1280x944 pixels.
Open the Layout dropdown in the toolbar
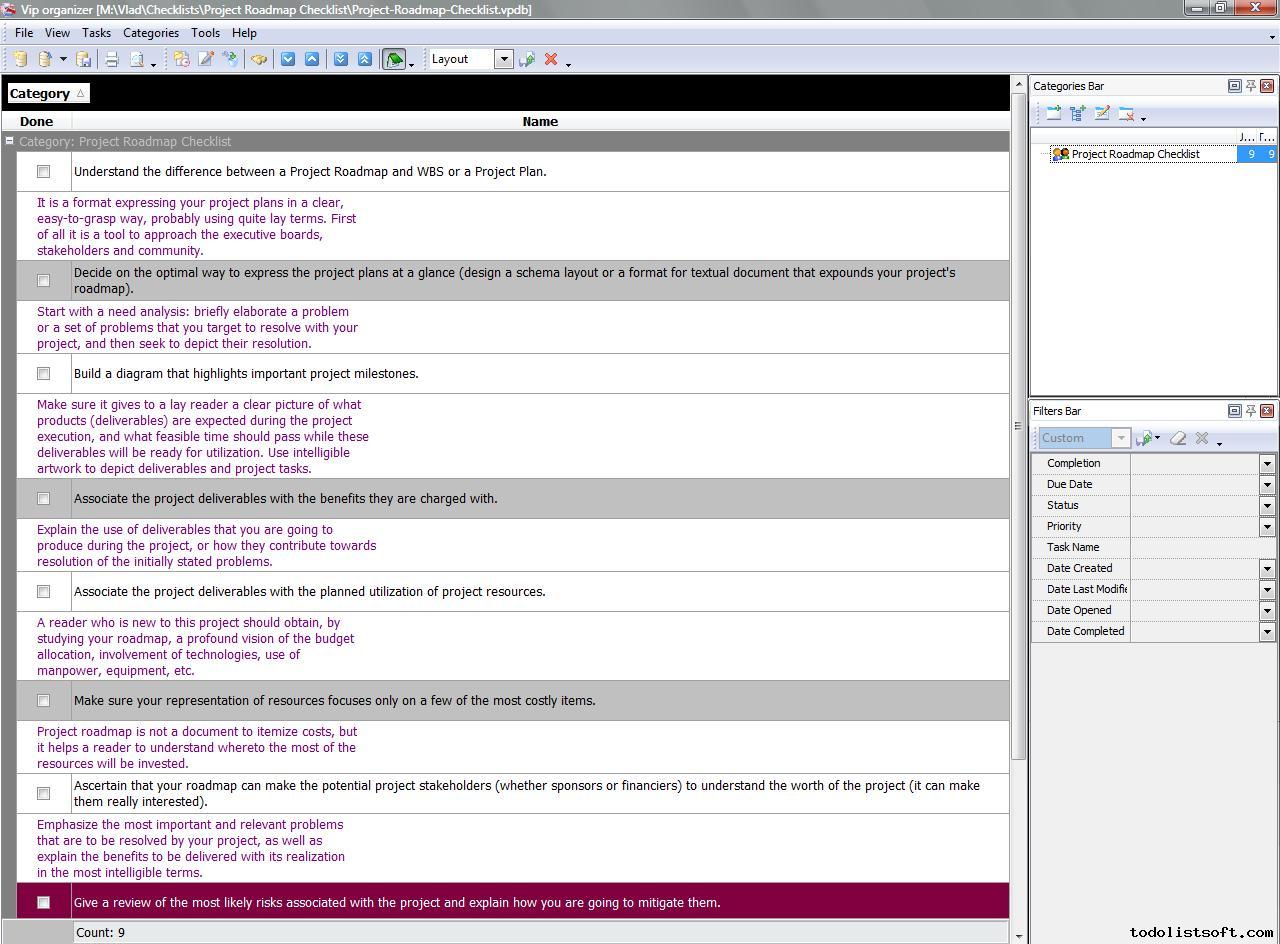pos(504,59)
